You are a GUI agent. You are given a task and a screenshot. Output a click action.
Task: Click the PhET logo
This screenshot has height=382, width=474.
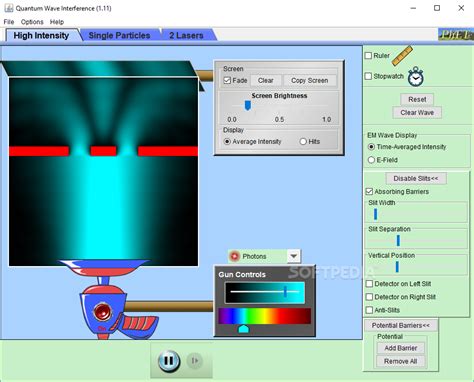pyautogui.click(x=456, y=35)
